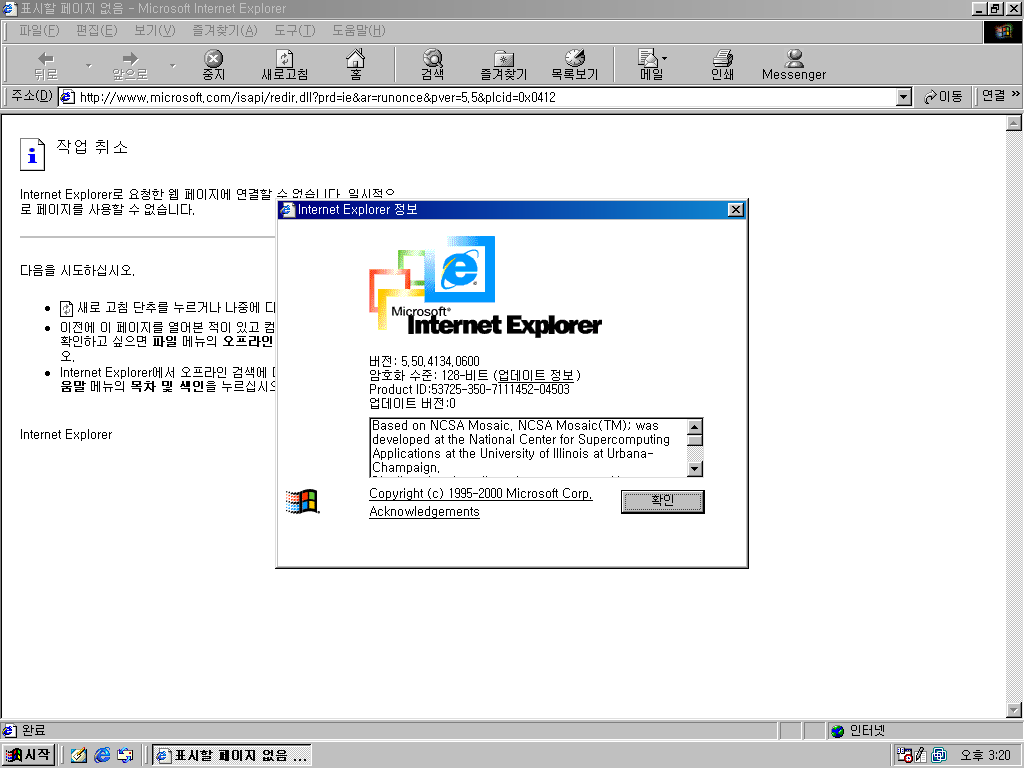Open the 메일 mail toolbar button
Image resolution: width=1024 pixels, height=768 pixels.
[652, 65]
